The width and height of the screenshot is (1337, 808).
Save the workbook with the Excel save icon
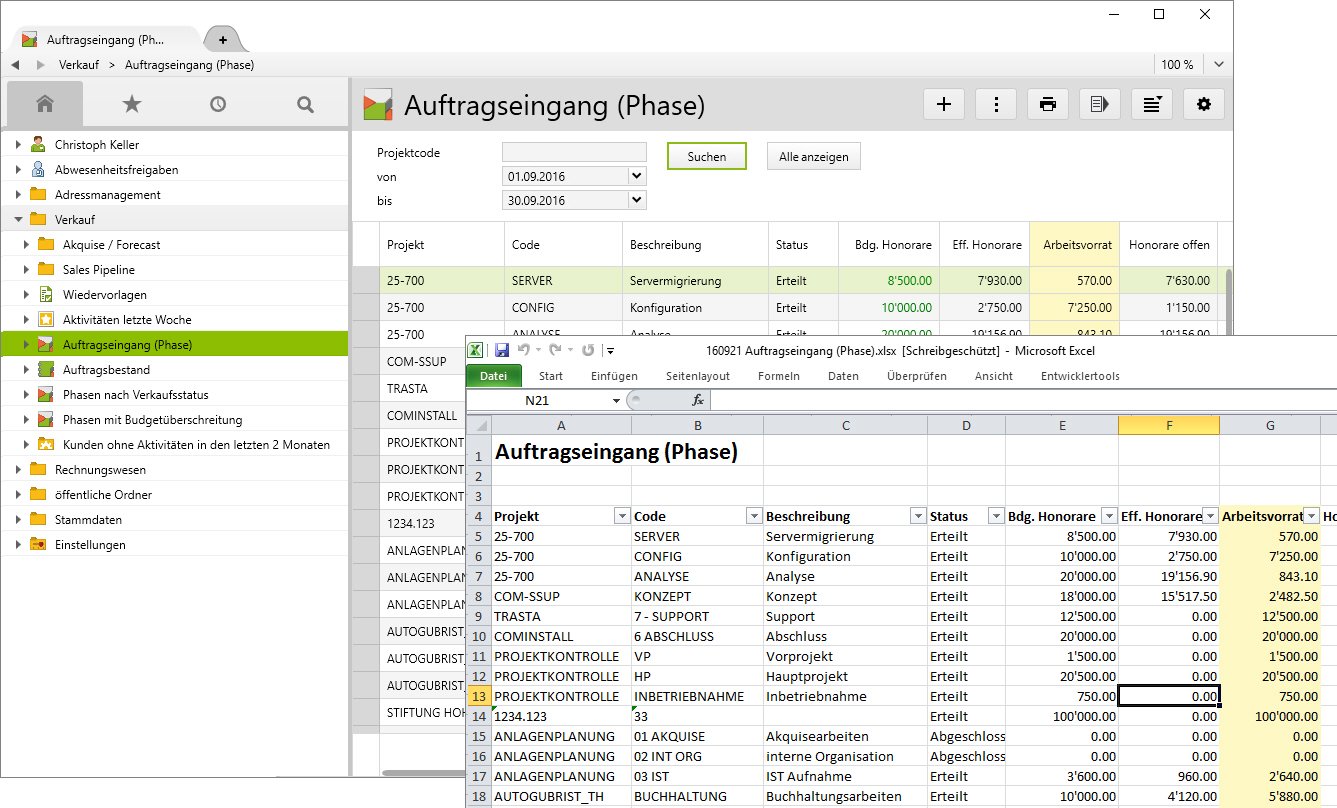pyautogui.click(x=501, y=349)
